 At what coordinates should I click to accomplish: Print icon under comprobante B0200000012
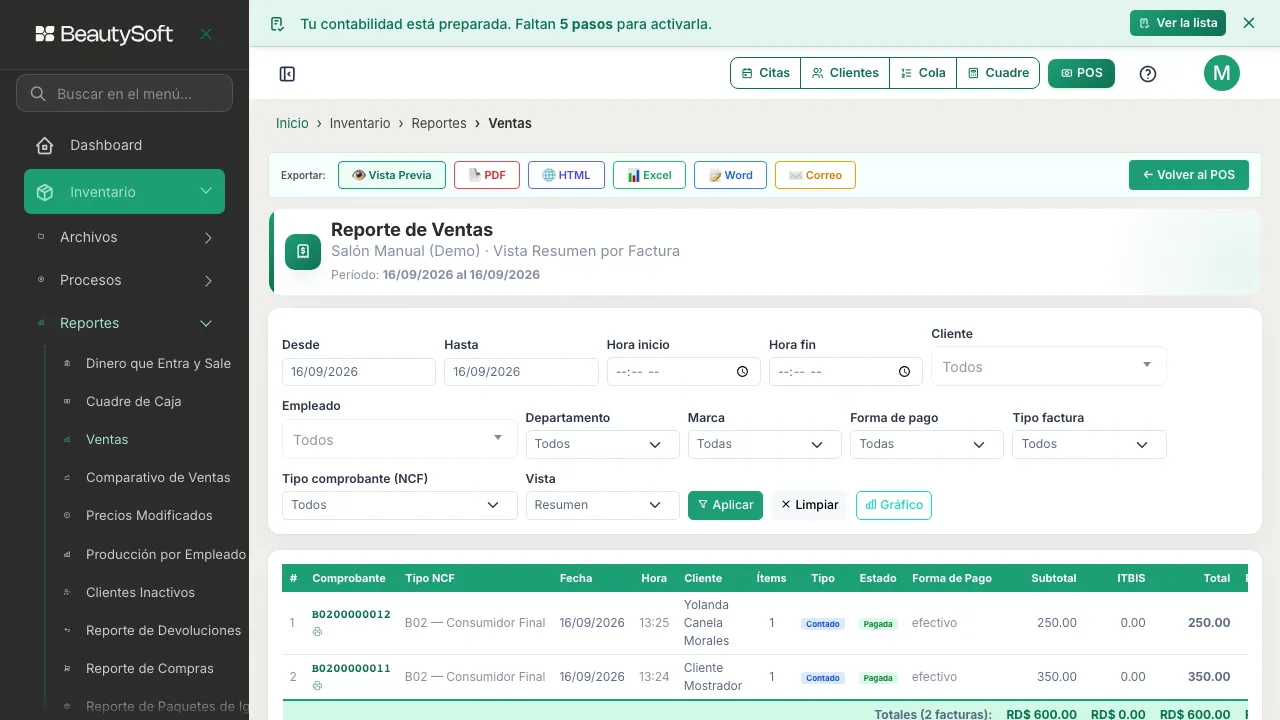pos(317,632)
